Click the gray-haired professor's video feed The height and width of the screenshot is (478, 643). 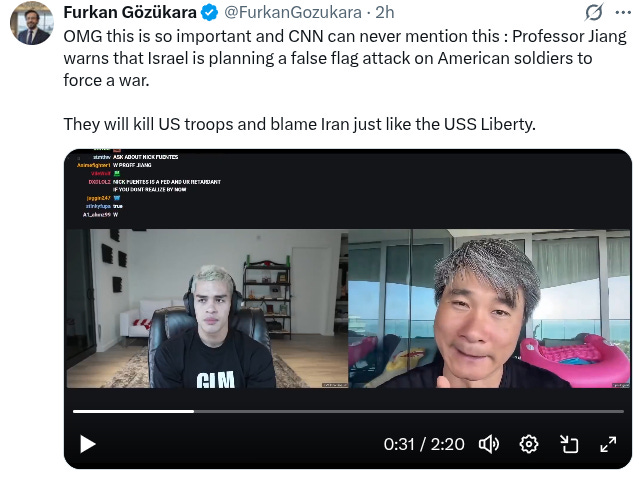click(489, 308)
